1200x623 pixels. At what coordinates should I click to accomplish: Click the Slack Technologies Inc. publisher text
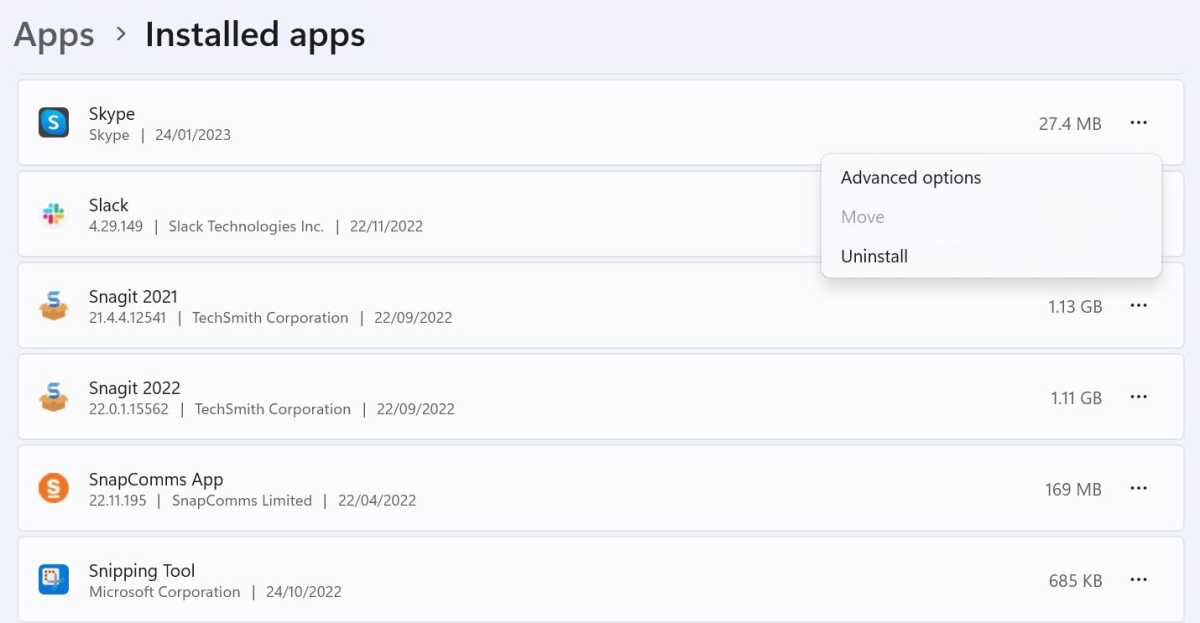[x=246, y=226]
